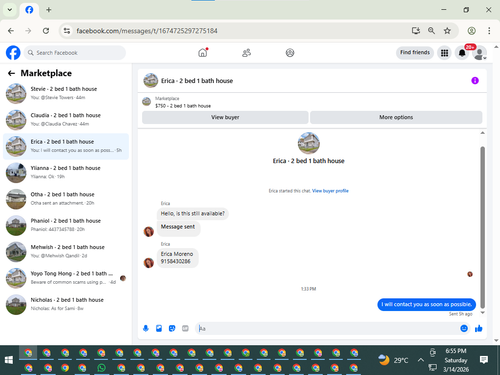Click the 'Message sent' bubble
Screen dimensions: 500x375
point(178,228)
